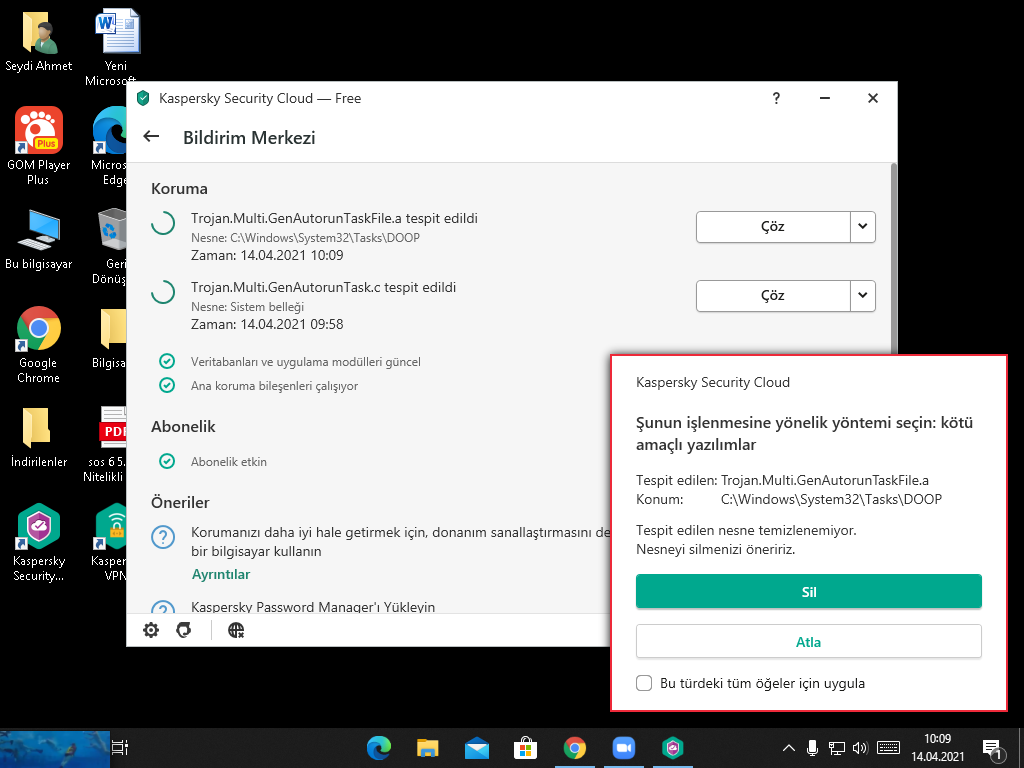1024x768 pixels.
Task: Select Google Chrome desktop shortcut
Action: pos(39,345)
